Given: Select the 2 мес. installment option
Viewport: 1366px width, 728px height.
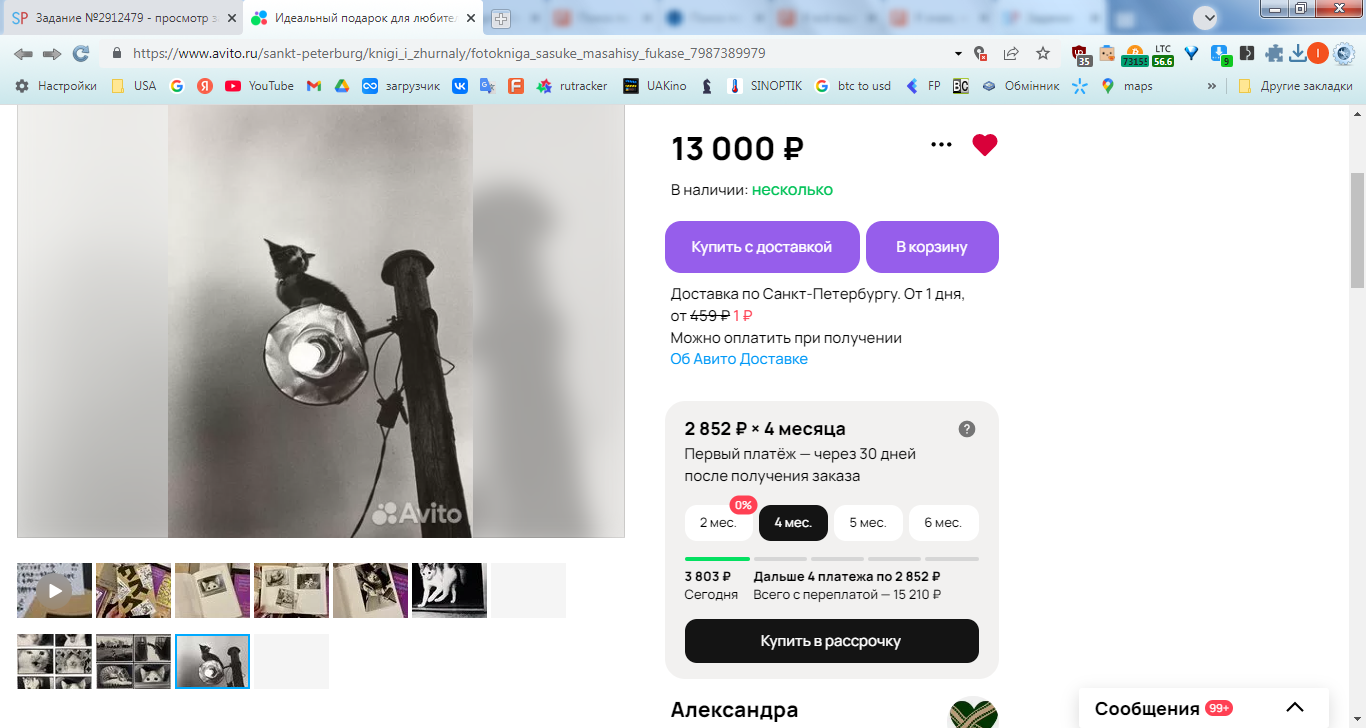Looking at the screenshot, I should pos(718,523).
